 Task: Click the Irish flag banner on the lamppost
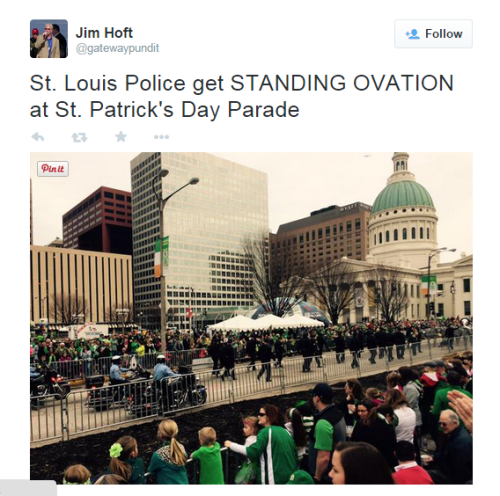coord(161,257)
